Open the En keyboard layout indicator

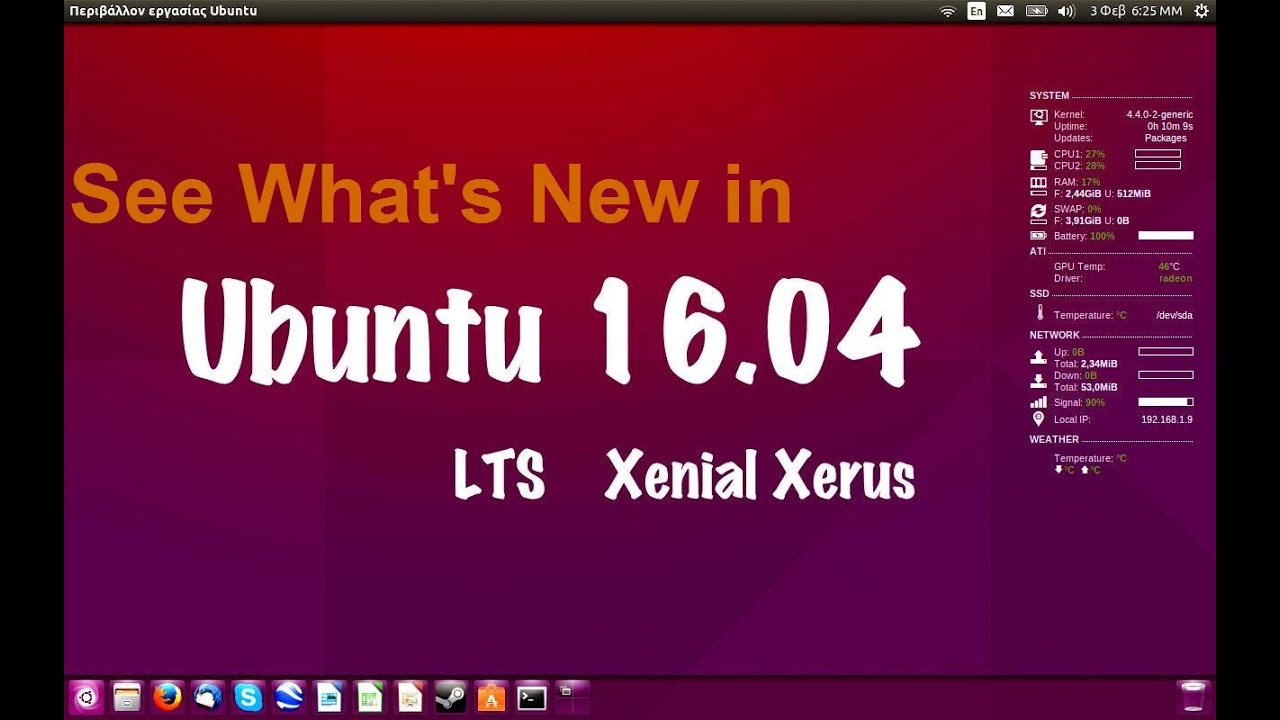[976, 11]
